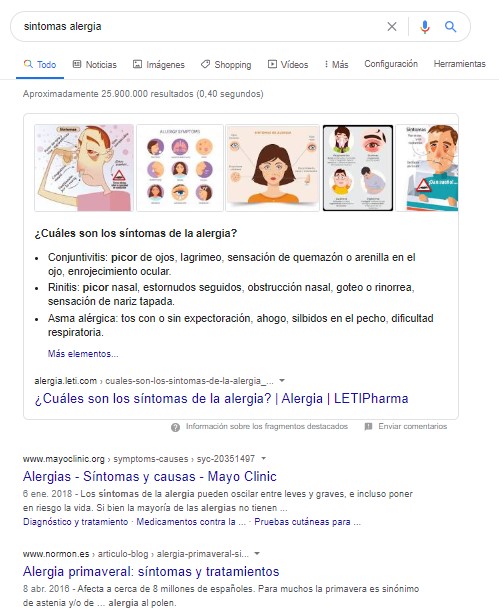The image size is (499, 615).
Task: Click the feedback flag icon
Action: pos(368,426)
